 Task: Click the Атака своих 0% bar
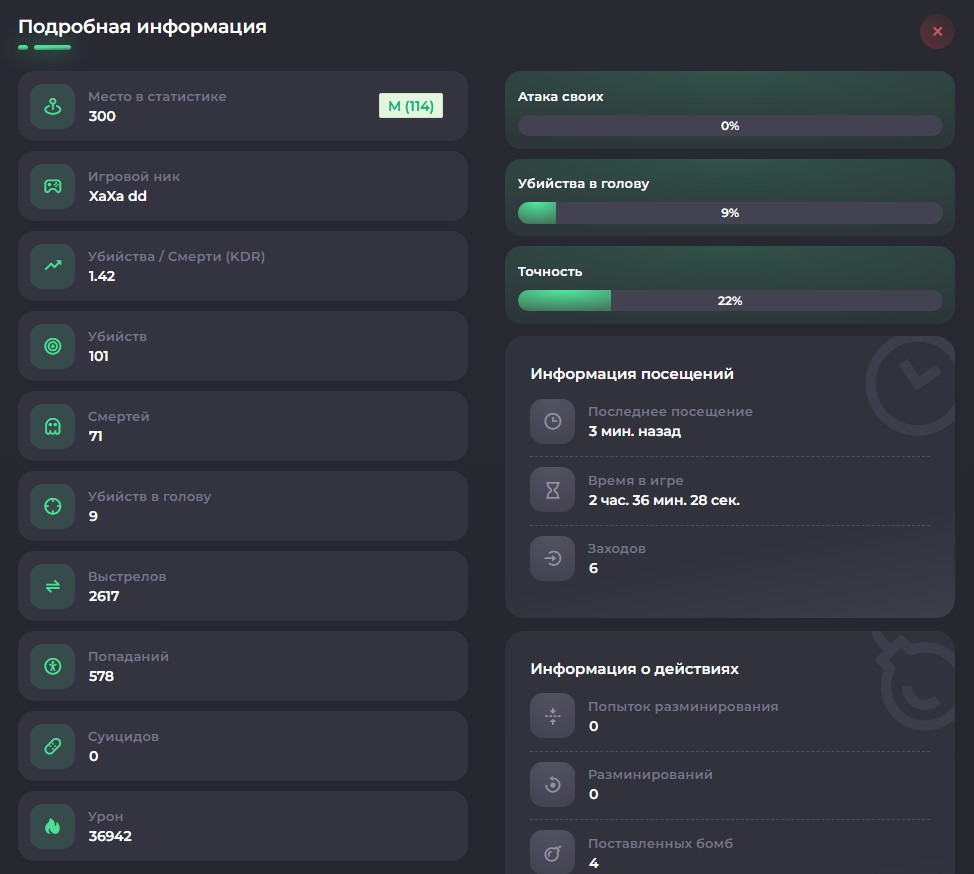click(730, 126)
